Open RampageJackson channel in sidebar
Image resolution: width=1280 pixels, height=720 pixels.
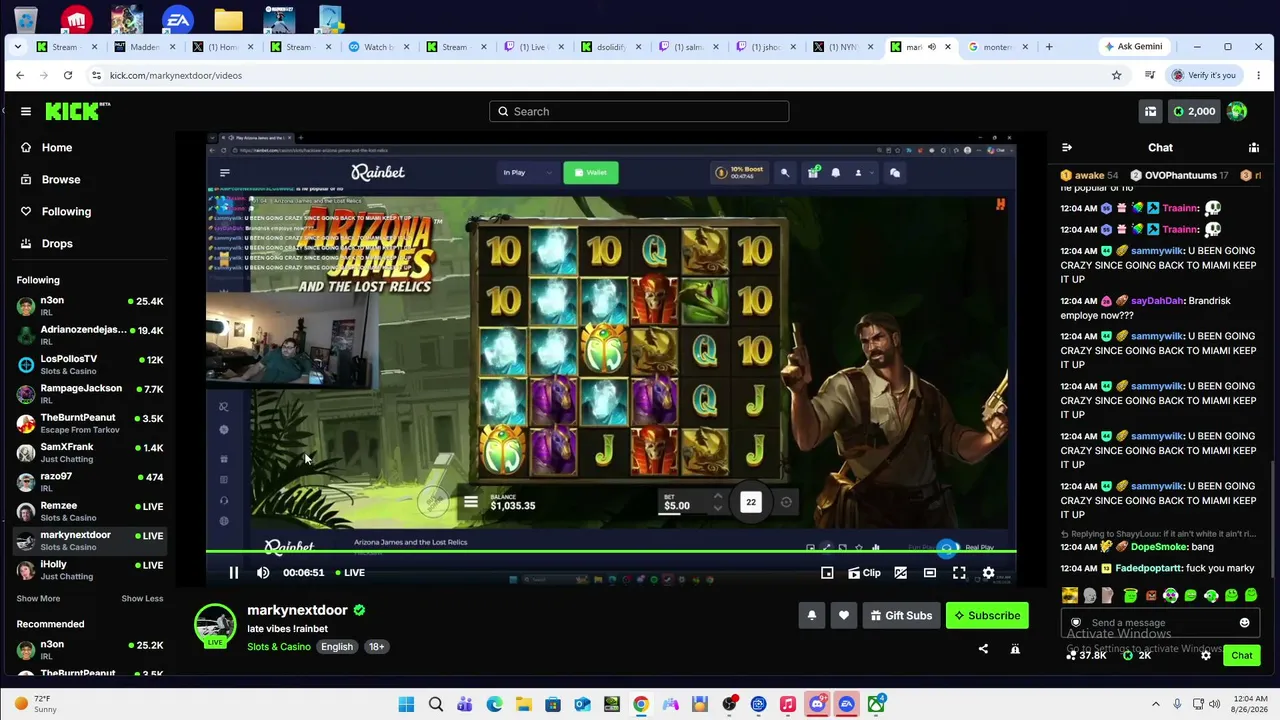coord(89,394)
